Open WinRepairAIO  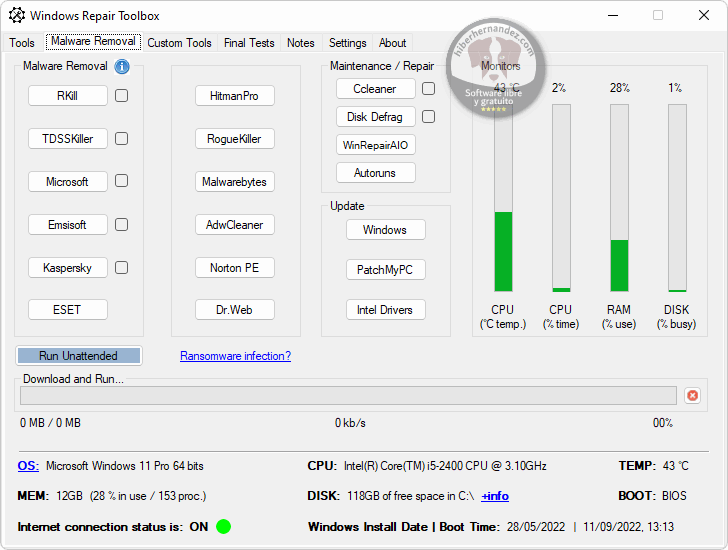point(376,145)
